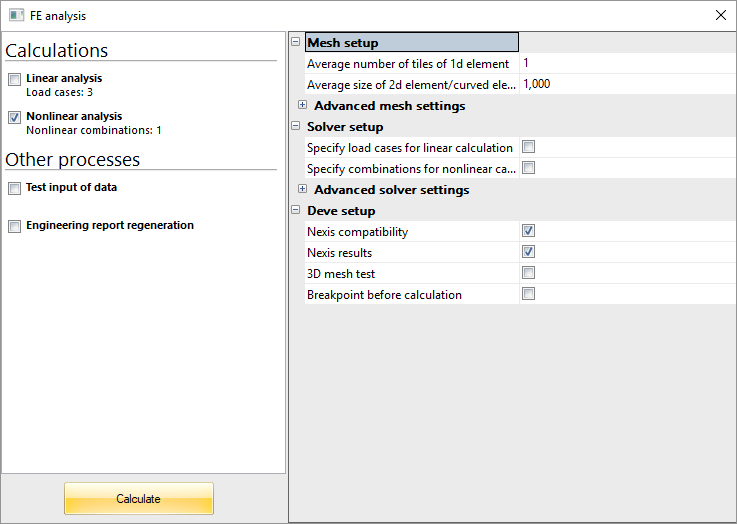Turn on Breakpoint before calculation
Screen dimensions: 737x524
pos(528,294)
